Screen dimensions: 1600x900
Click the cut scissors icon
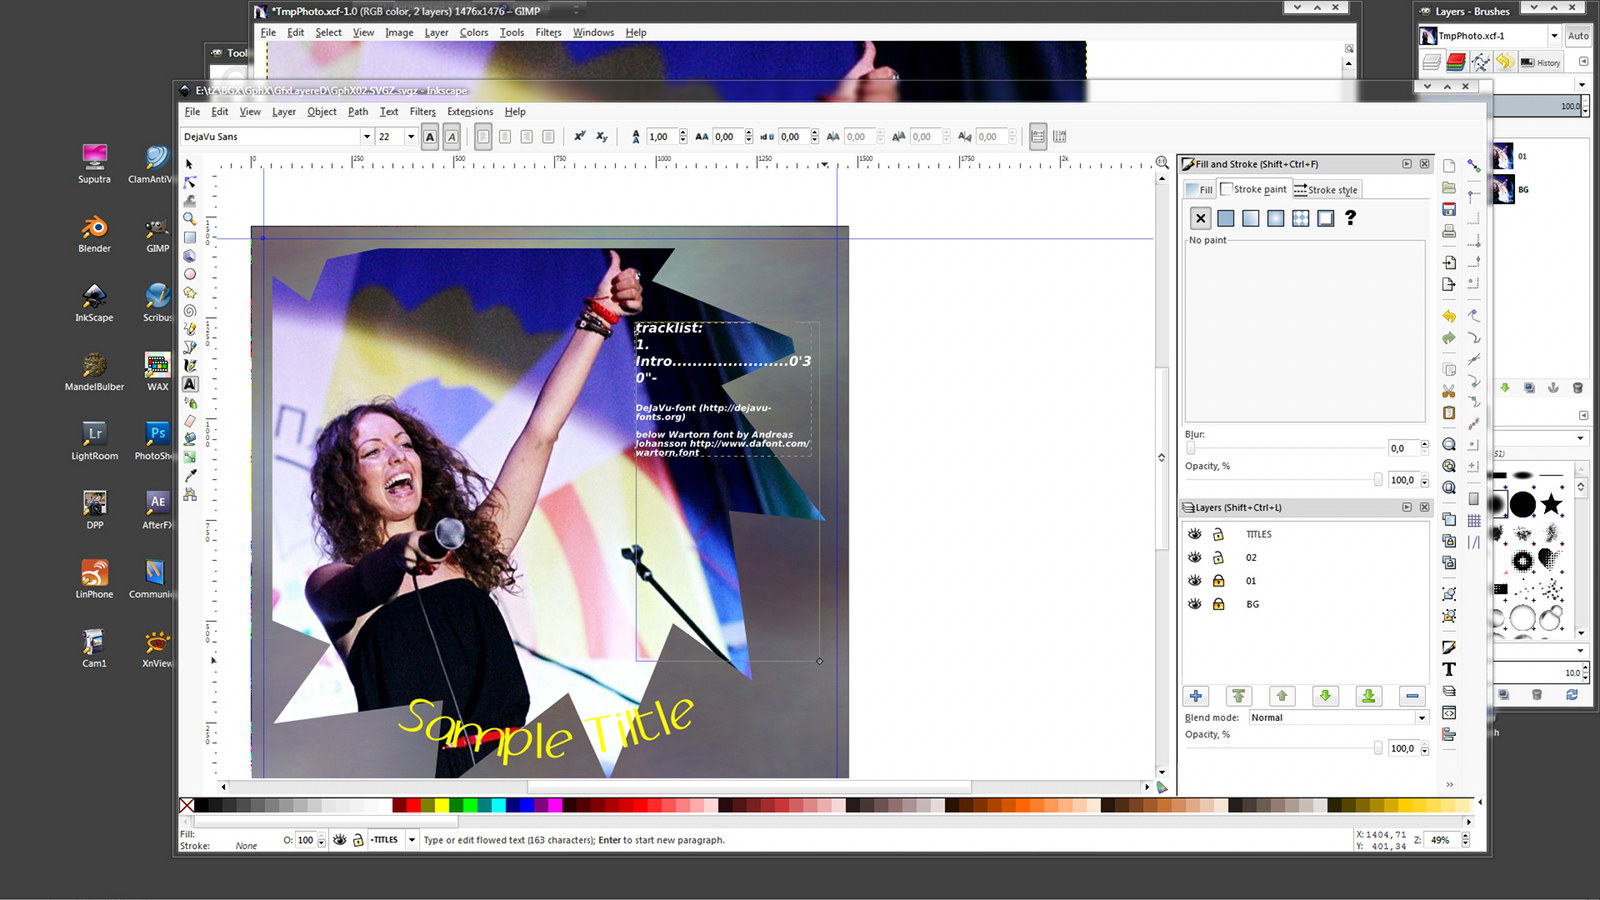[1449, 391]
